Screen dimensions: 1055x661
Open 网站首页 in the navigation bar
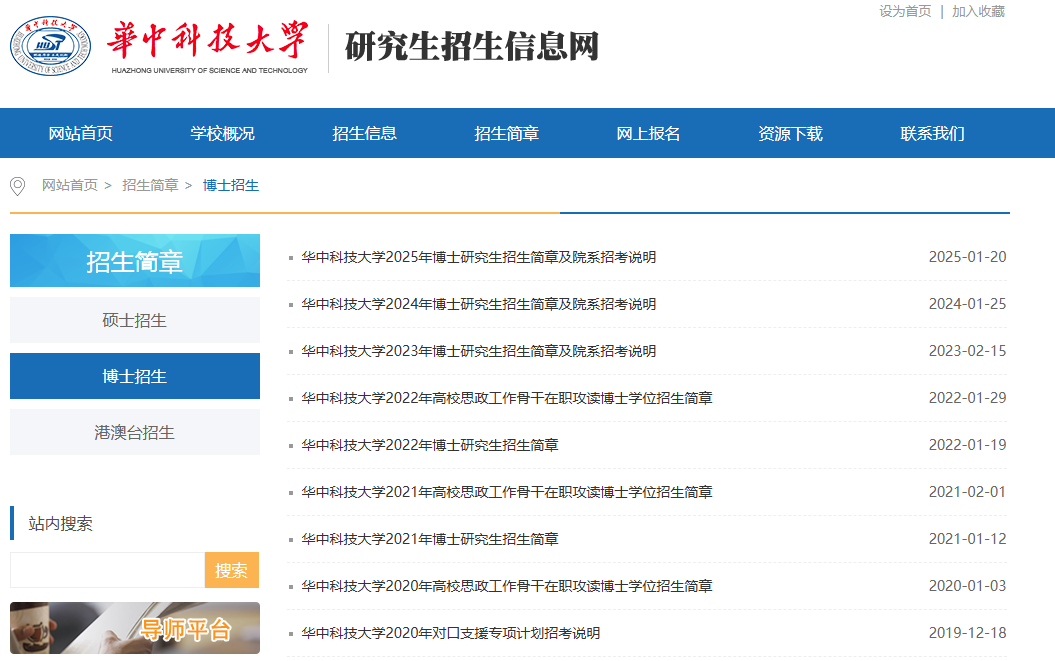tap(81, 133)
